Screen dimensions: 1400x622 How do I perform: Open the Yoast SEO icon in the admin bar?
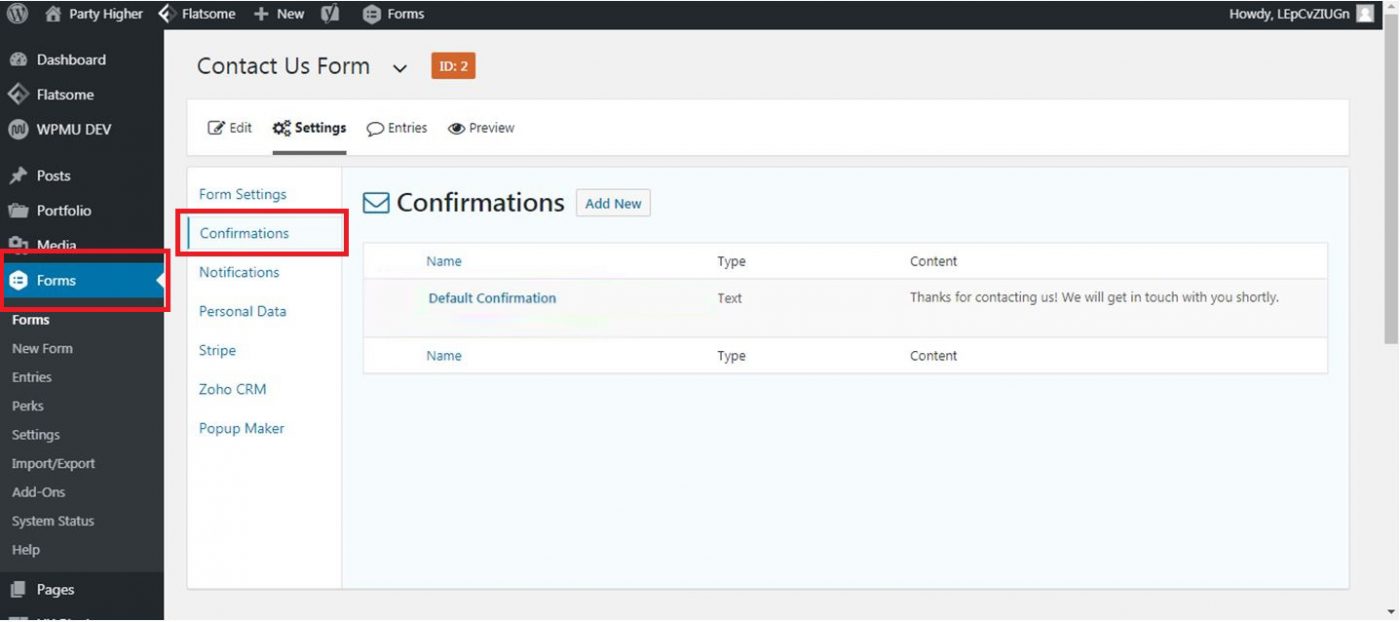pyautogui.click(x=330, y=13)
